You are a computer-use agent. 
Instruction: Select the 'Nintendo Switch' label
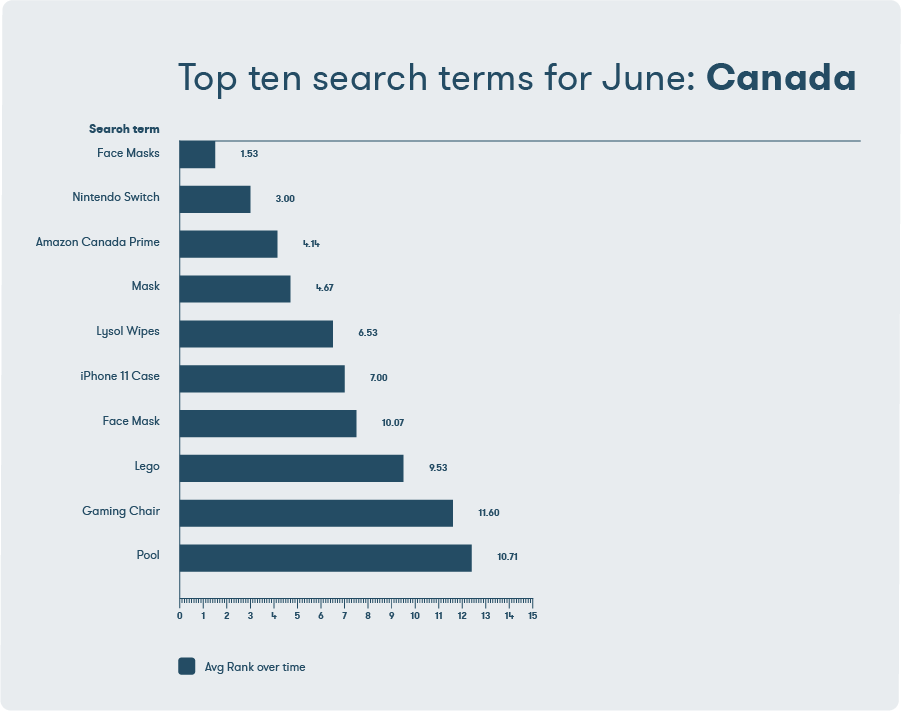(x=116, y=197)
